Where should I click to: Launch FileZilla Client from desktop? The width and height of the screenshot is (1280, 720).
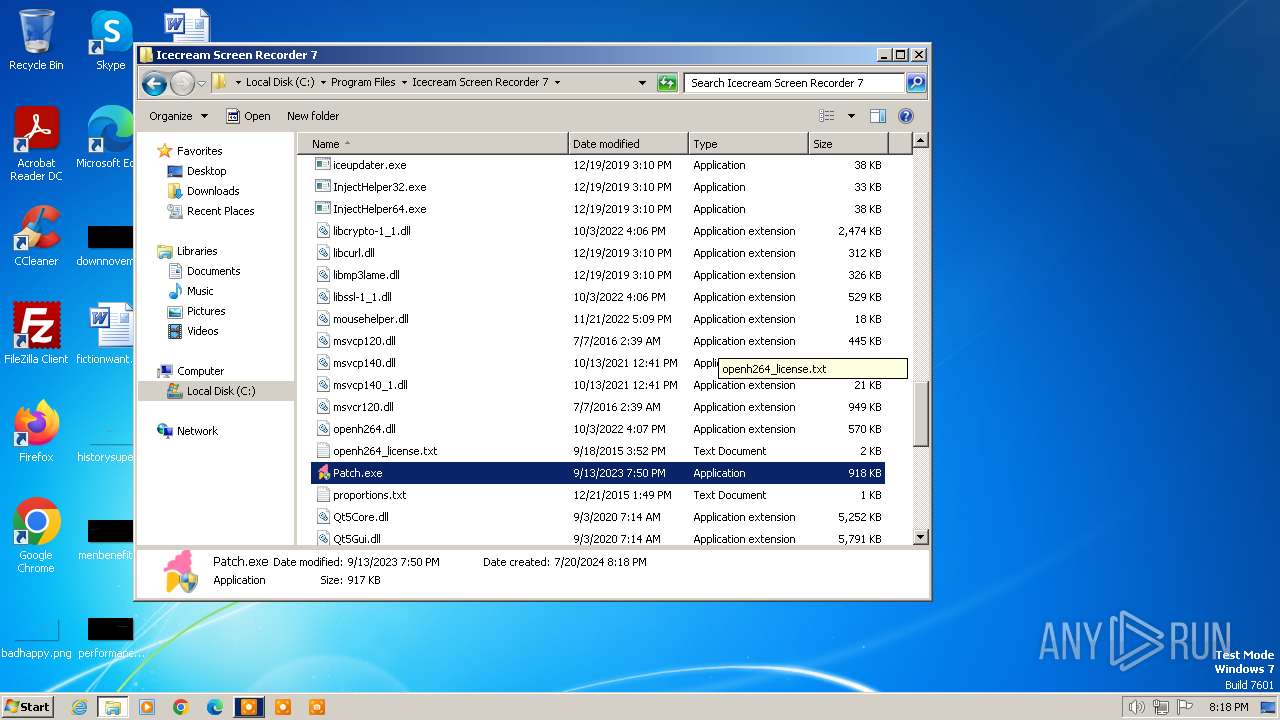click(36, 333)
